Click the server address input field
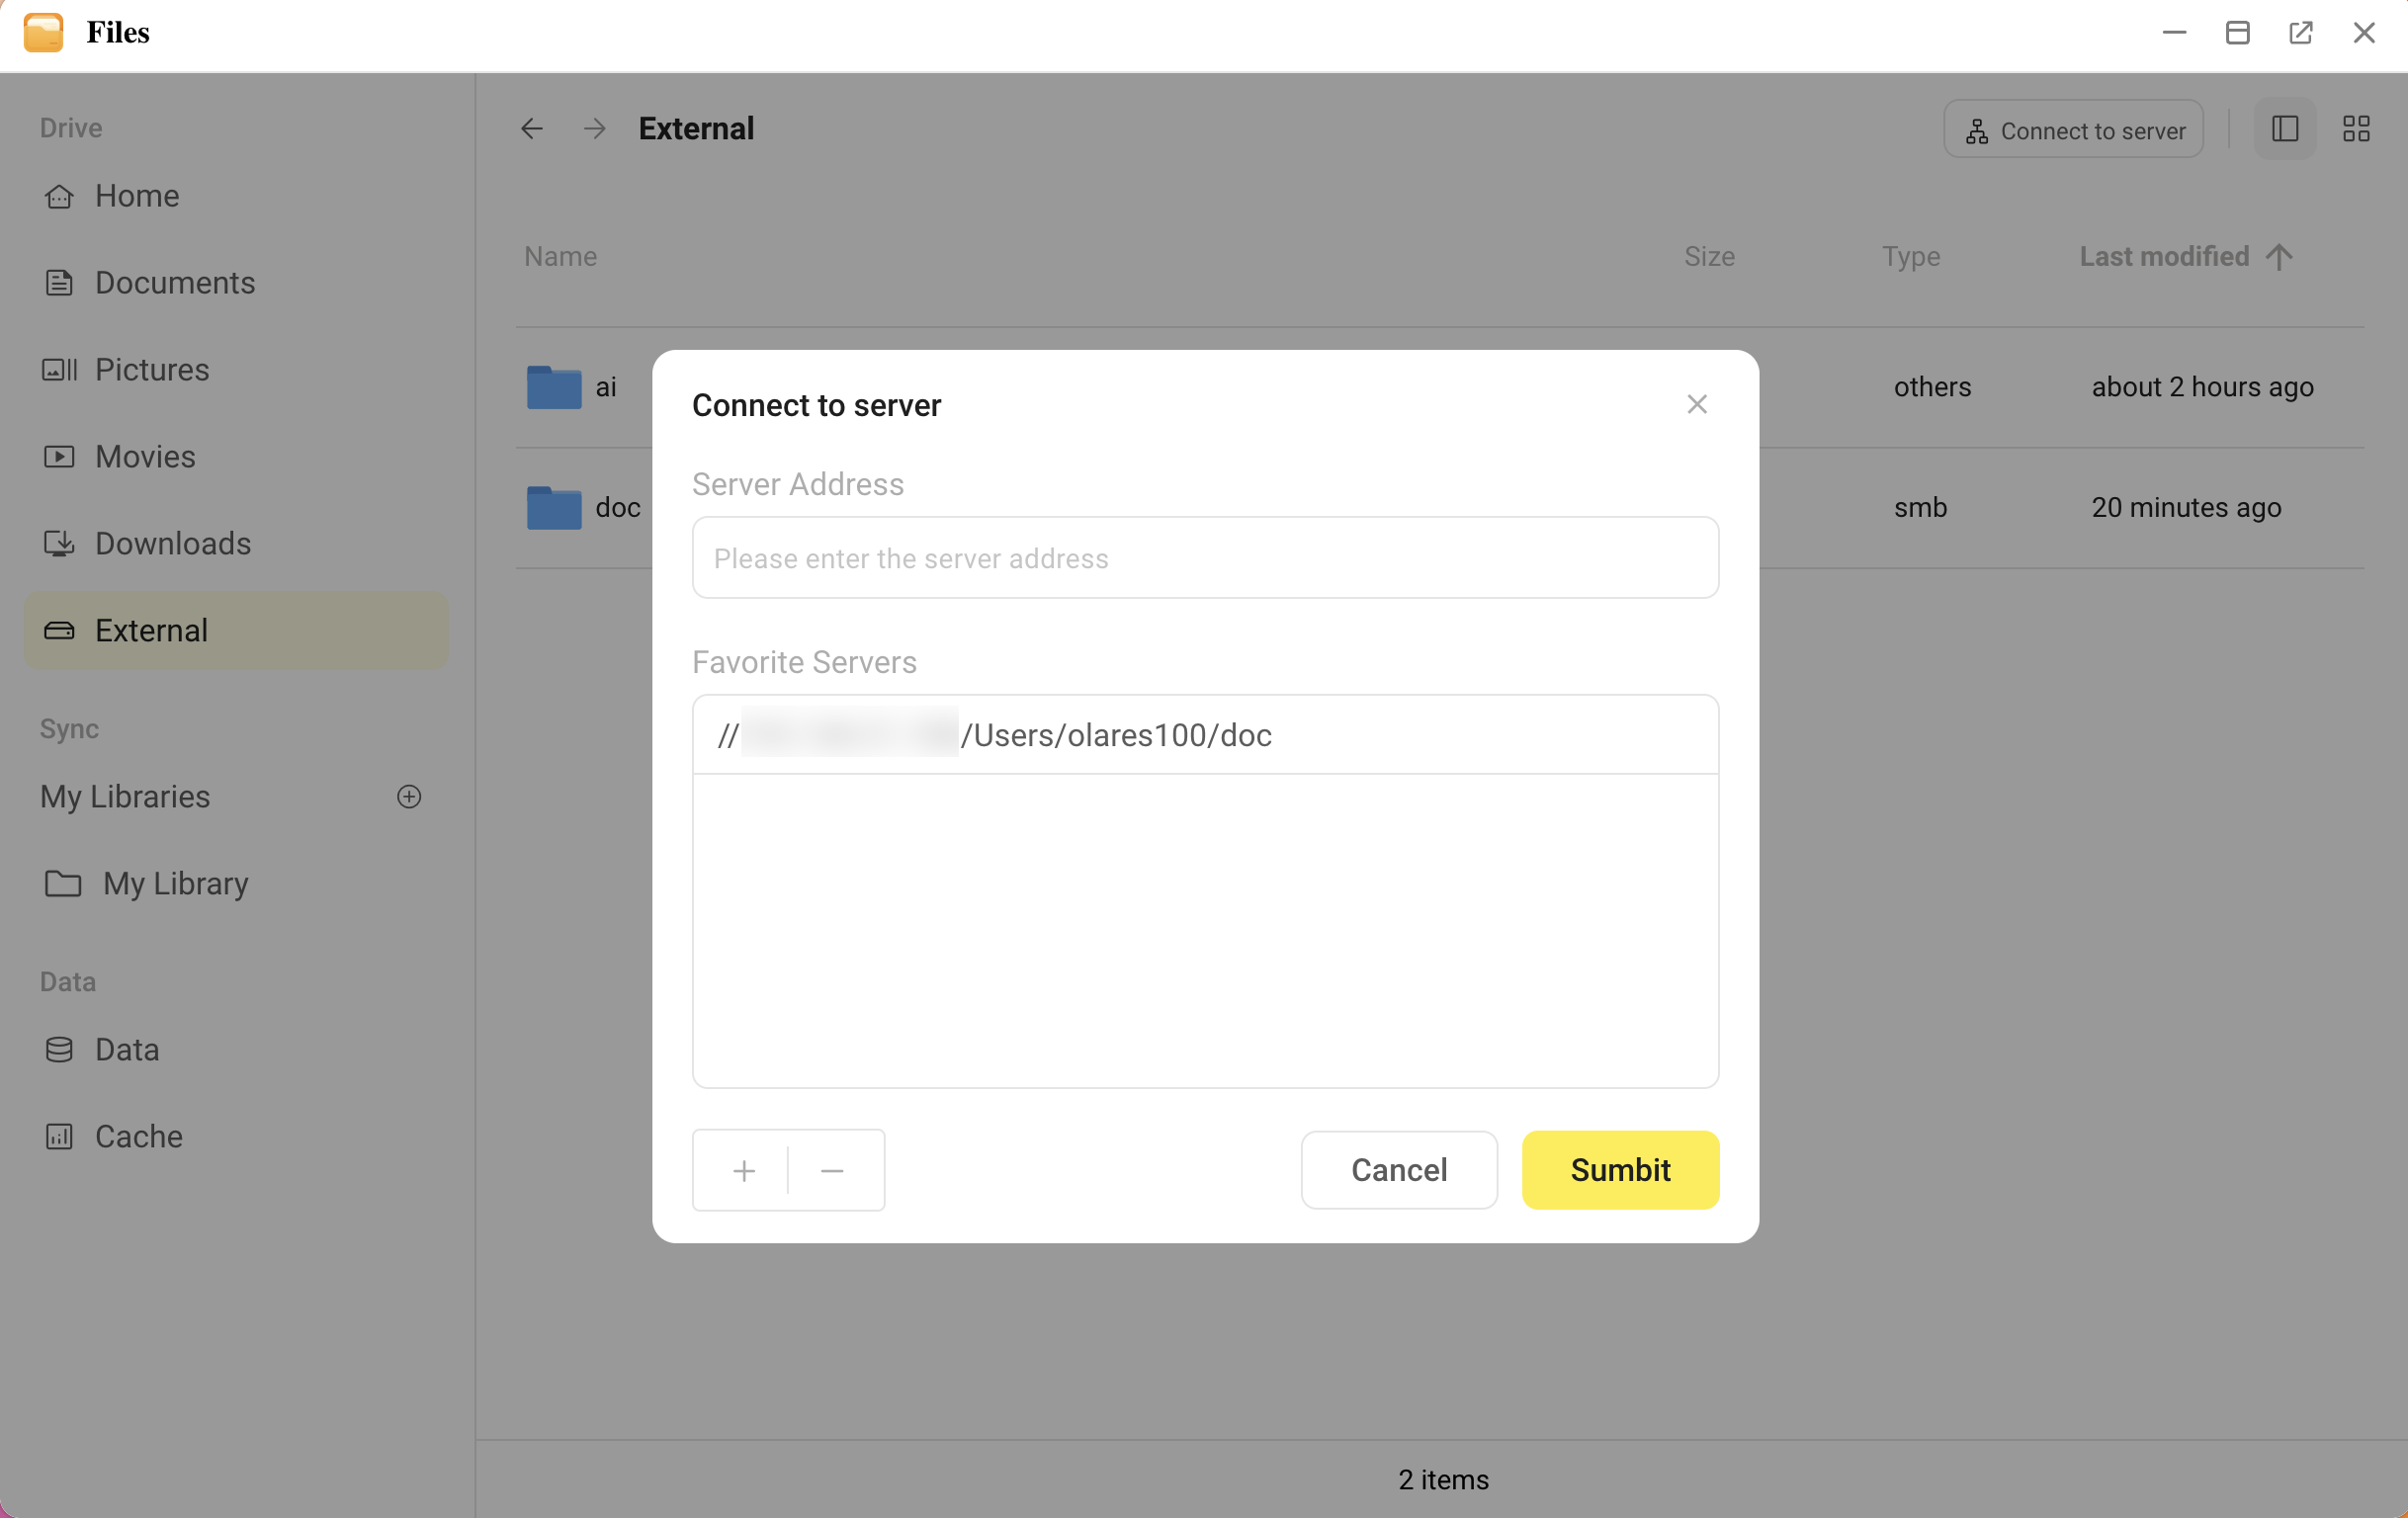The width and height of the screenshot is (2408, 1518). tap(1203, 557)
